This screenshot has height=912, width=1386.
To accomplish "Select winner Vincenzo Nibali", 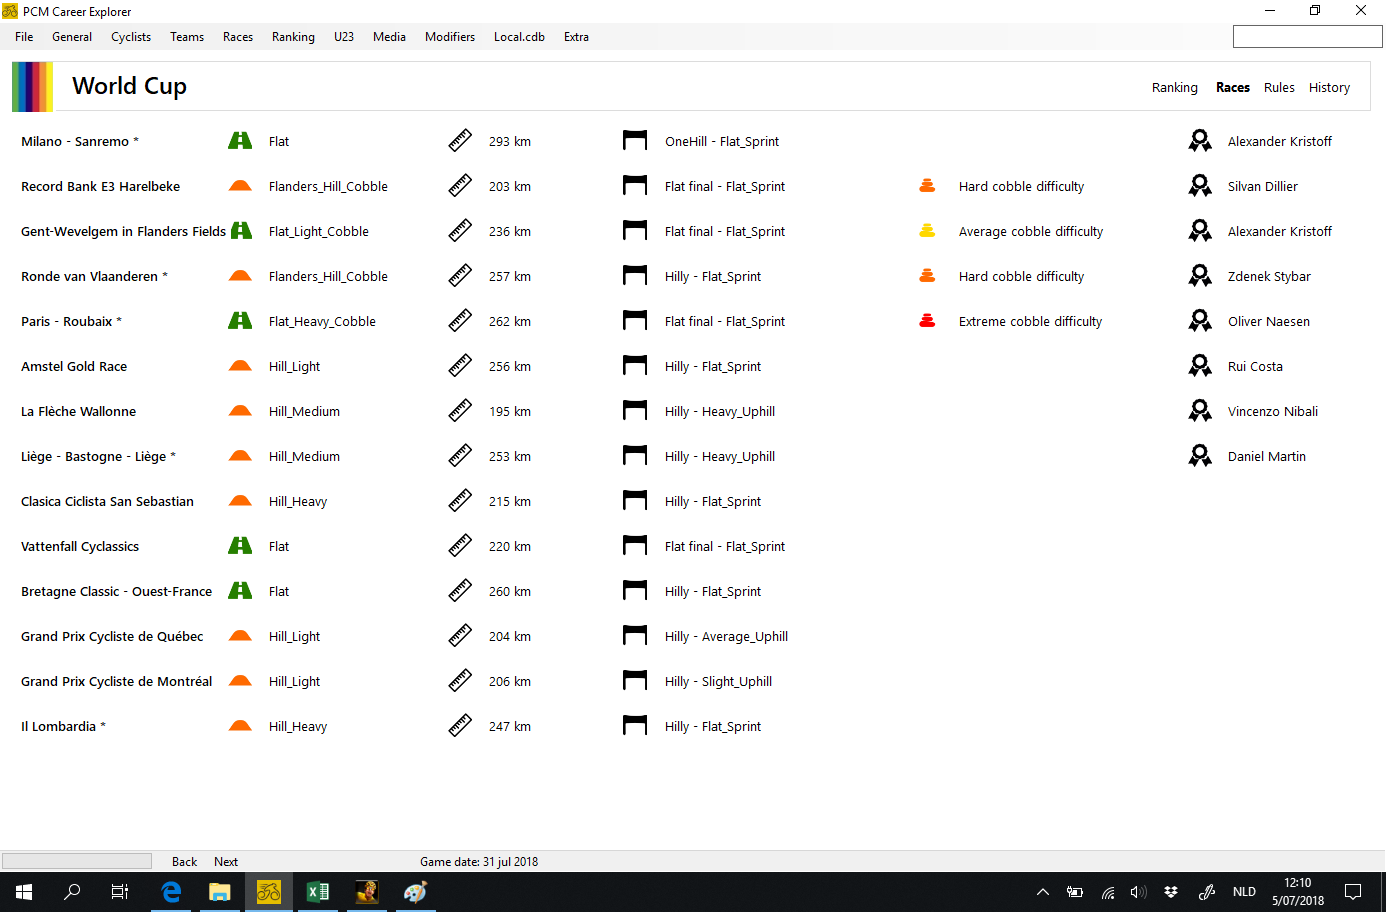I will click(x=1272, y=412).
